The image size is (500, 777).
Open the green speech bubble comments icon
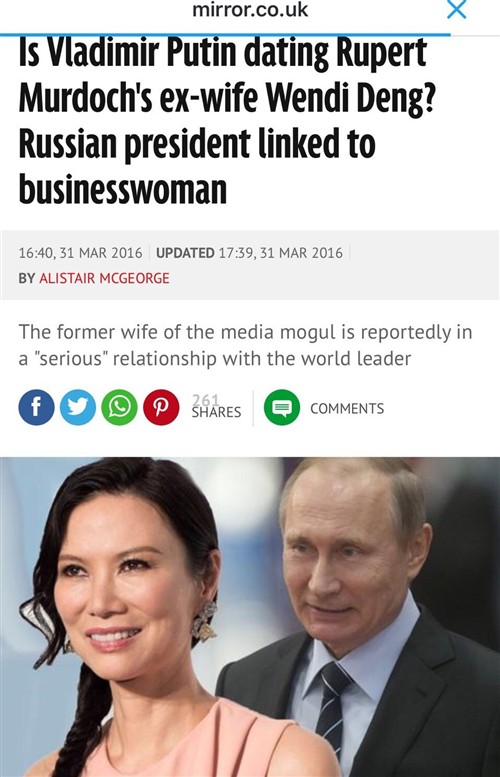click(282, 407)
